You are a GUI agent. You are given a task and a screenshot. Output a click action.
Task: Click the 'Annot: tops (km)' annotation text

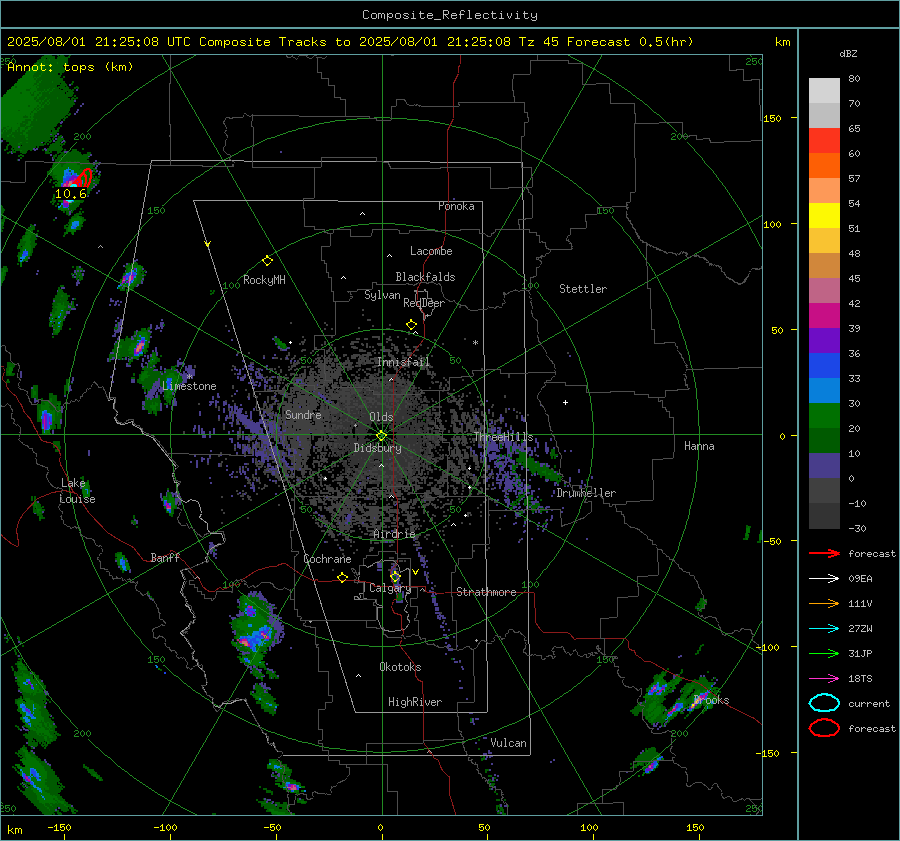coord(70,67)
